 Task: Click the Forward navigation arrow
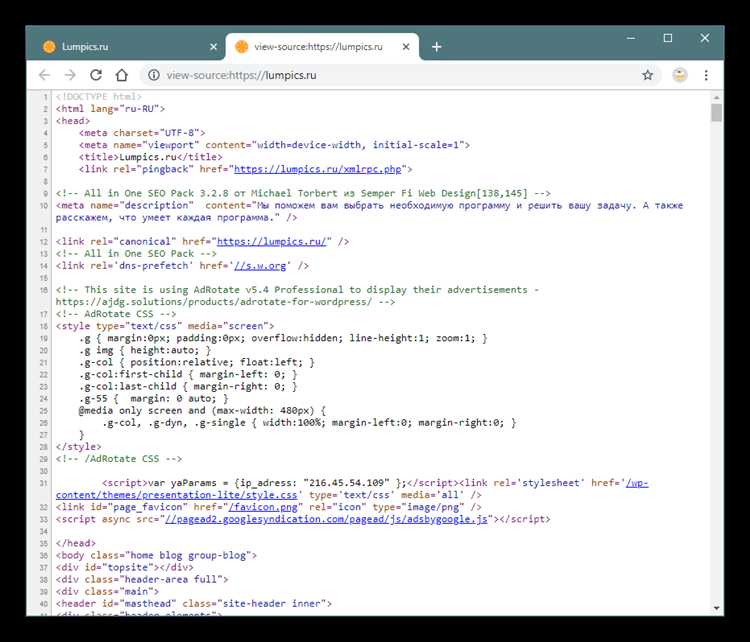click(70, 75)
